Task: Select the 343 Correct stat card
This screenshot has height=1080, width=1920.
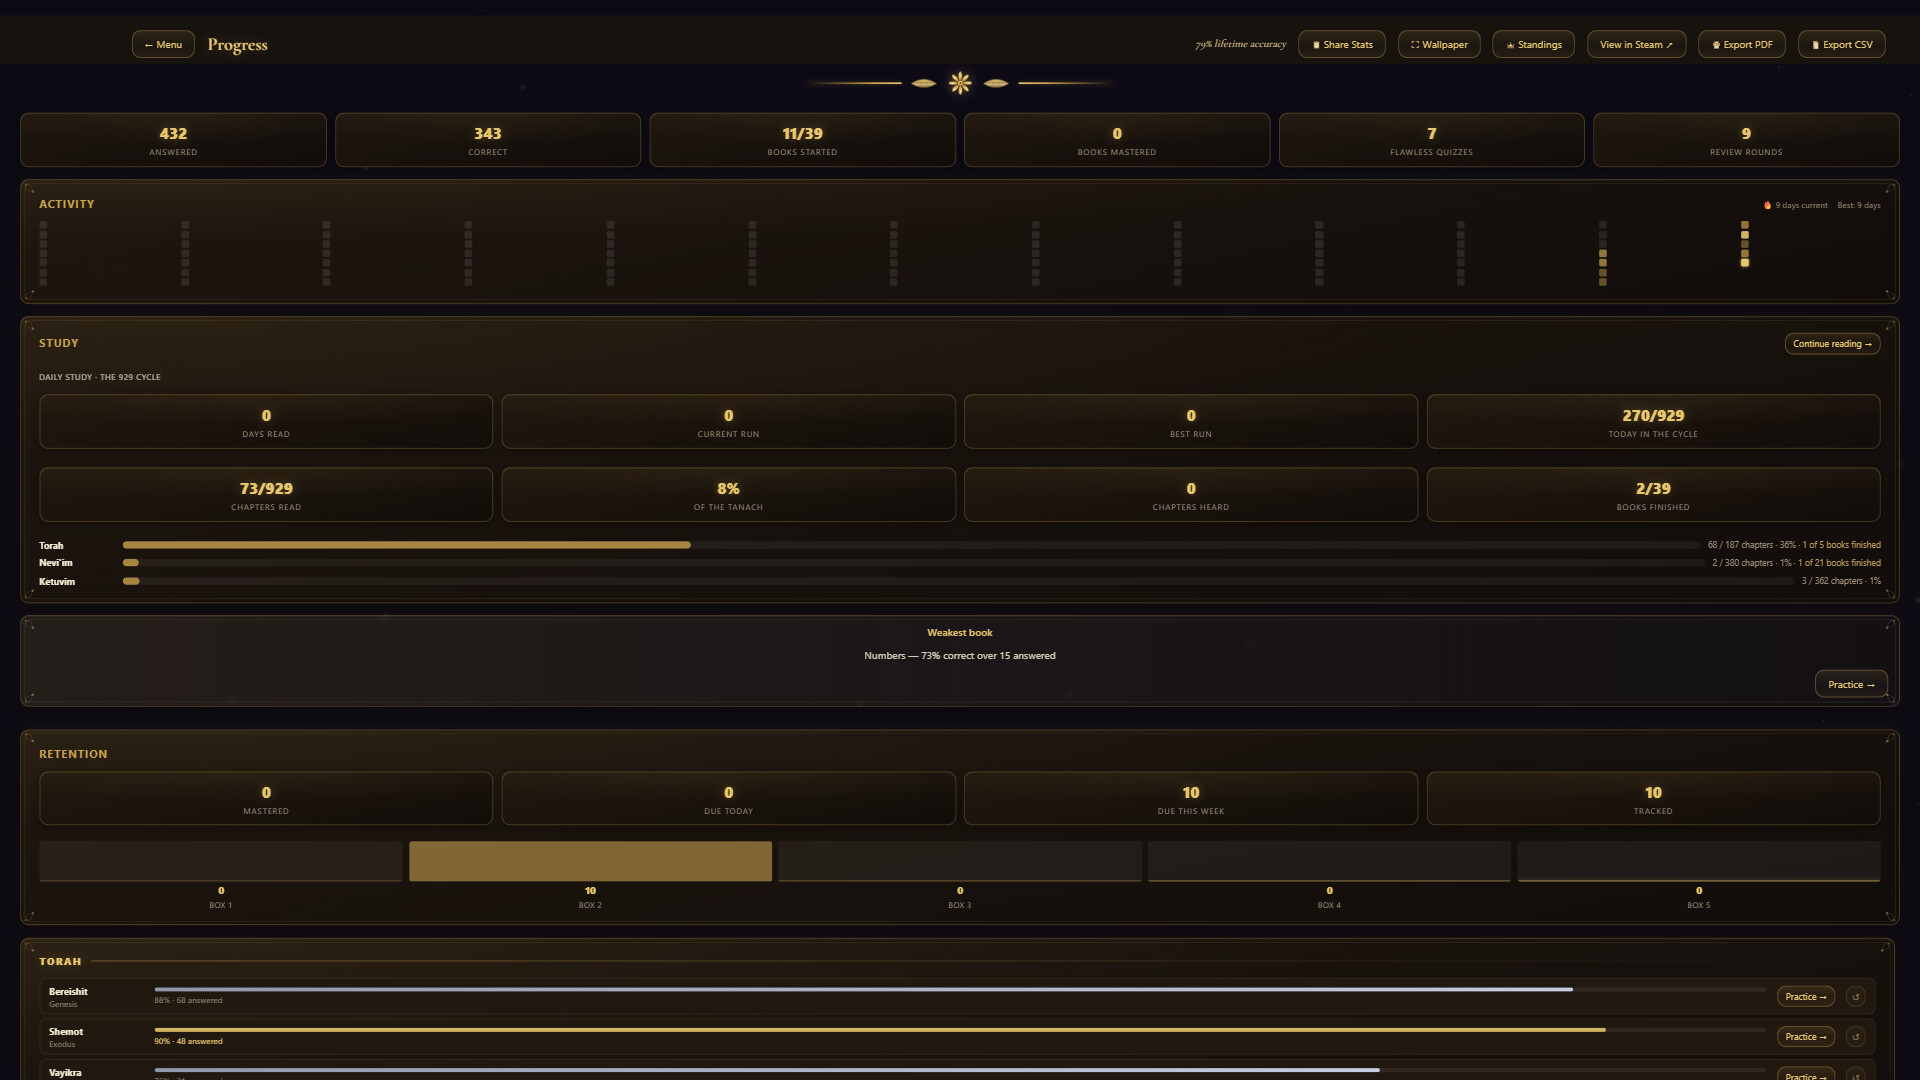Action: coord(488,140)
